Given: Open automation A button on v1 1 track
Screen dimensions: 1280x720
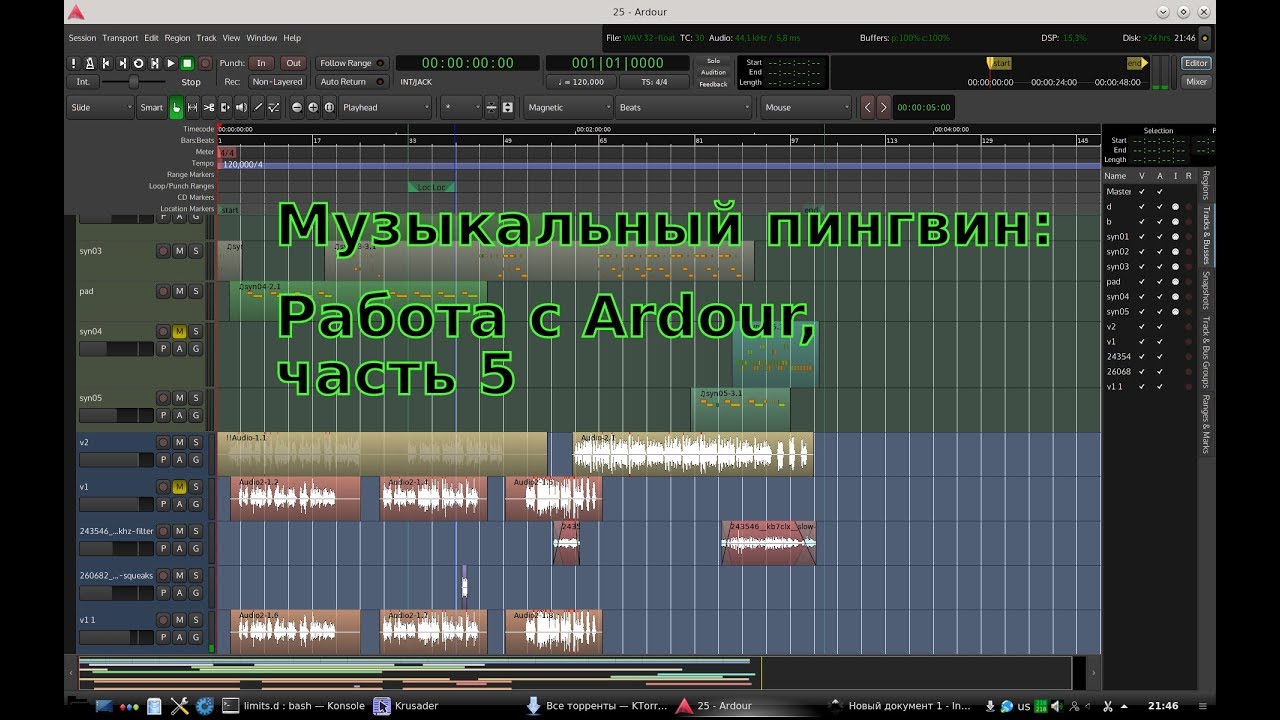Looking at the screenshot, I should point(179,637).
